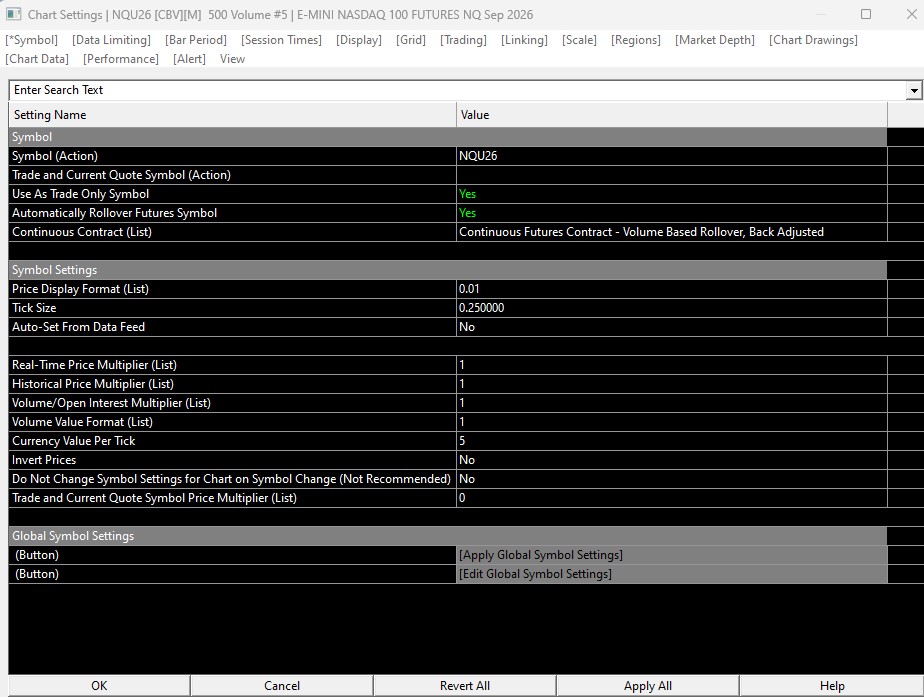The height and width of the screenshot is (697, 924).
Task: Switch to the Trading tab
Action: 463,40
